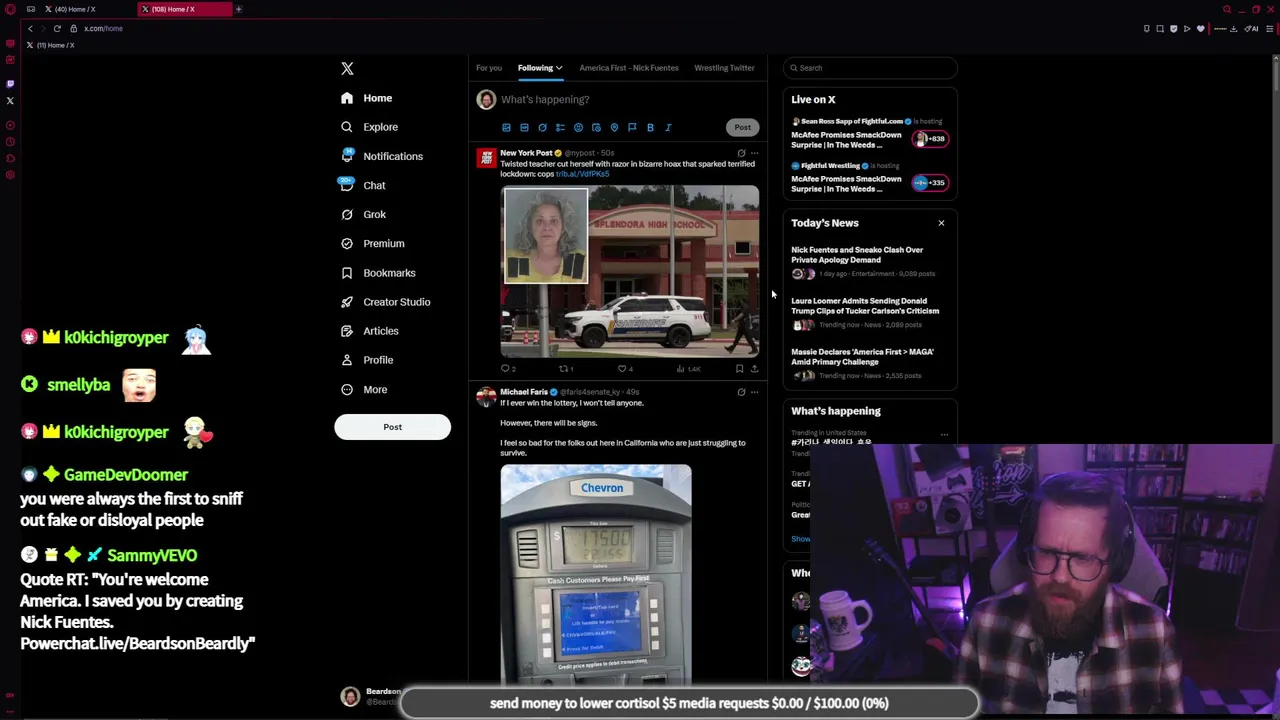Like the New York Post tweet

click(x=624, y=369)
